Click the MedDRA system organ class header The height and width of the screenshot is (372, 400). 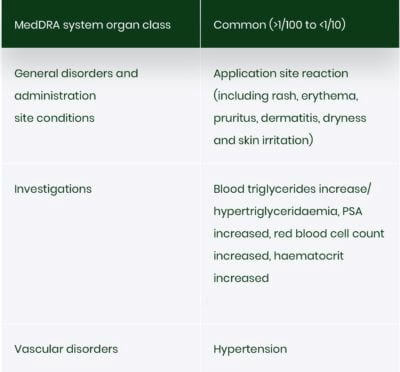tap(92, 25)
